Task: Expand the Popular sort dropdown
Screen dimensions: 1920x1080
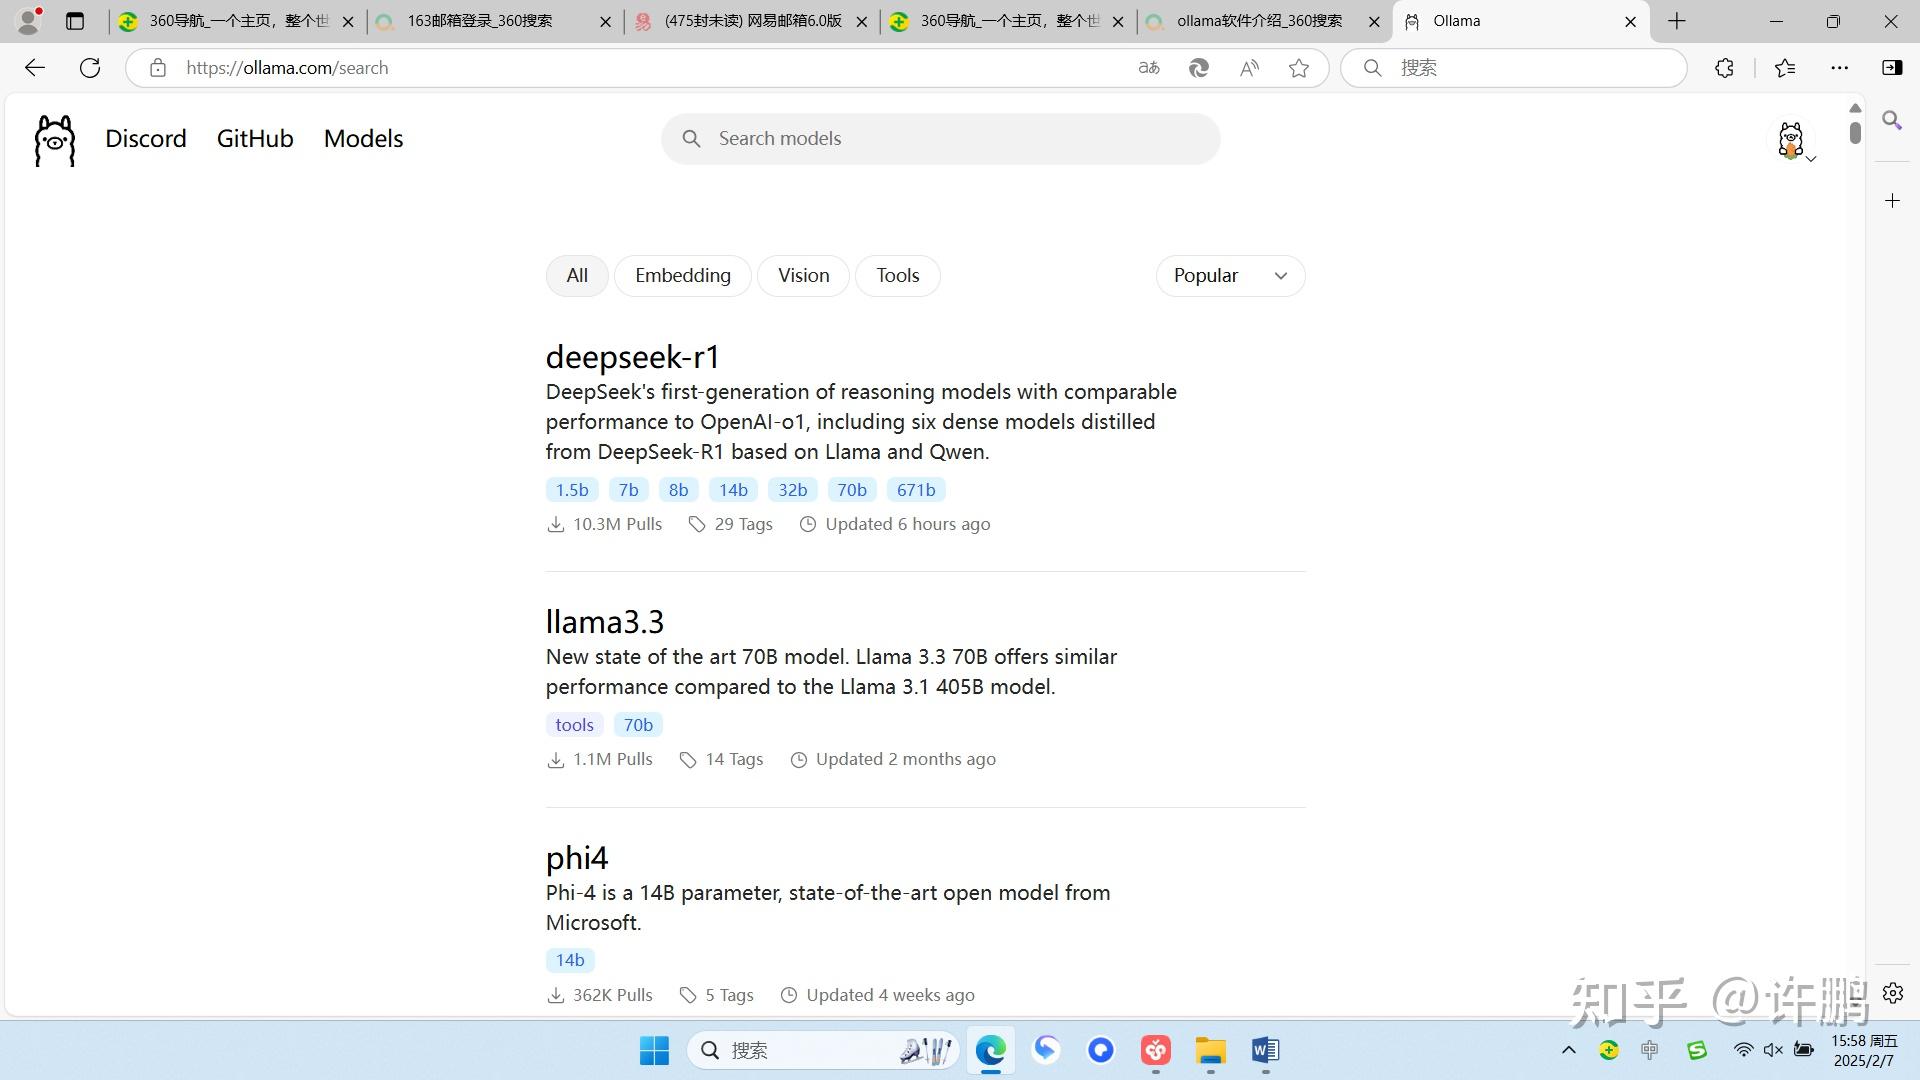Action: click(1229, 276)
